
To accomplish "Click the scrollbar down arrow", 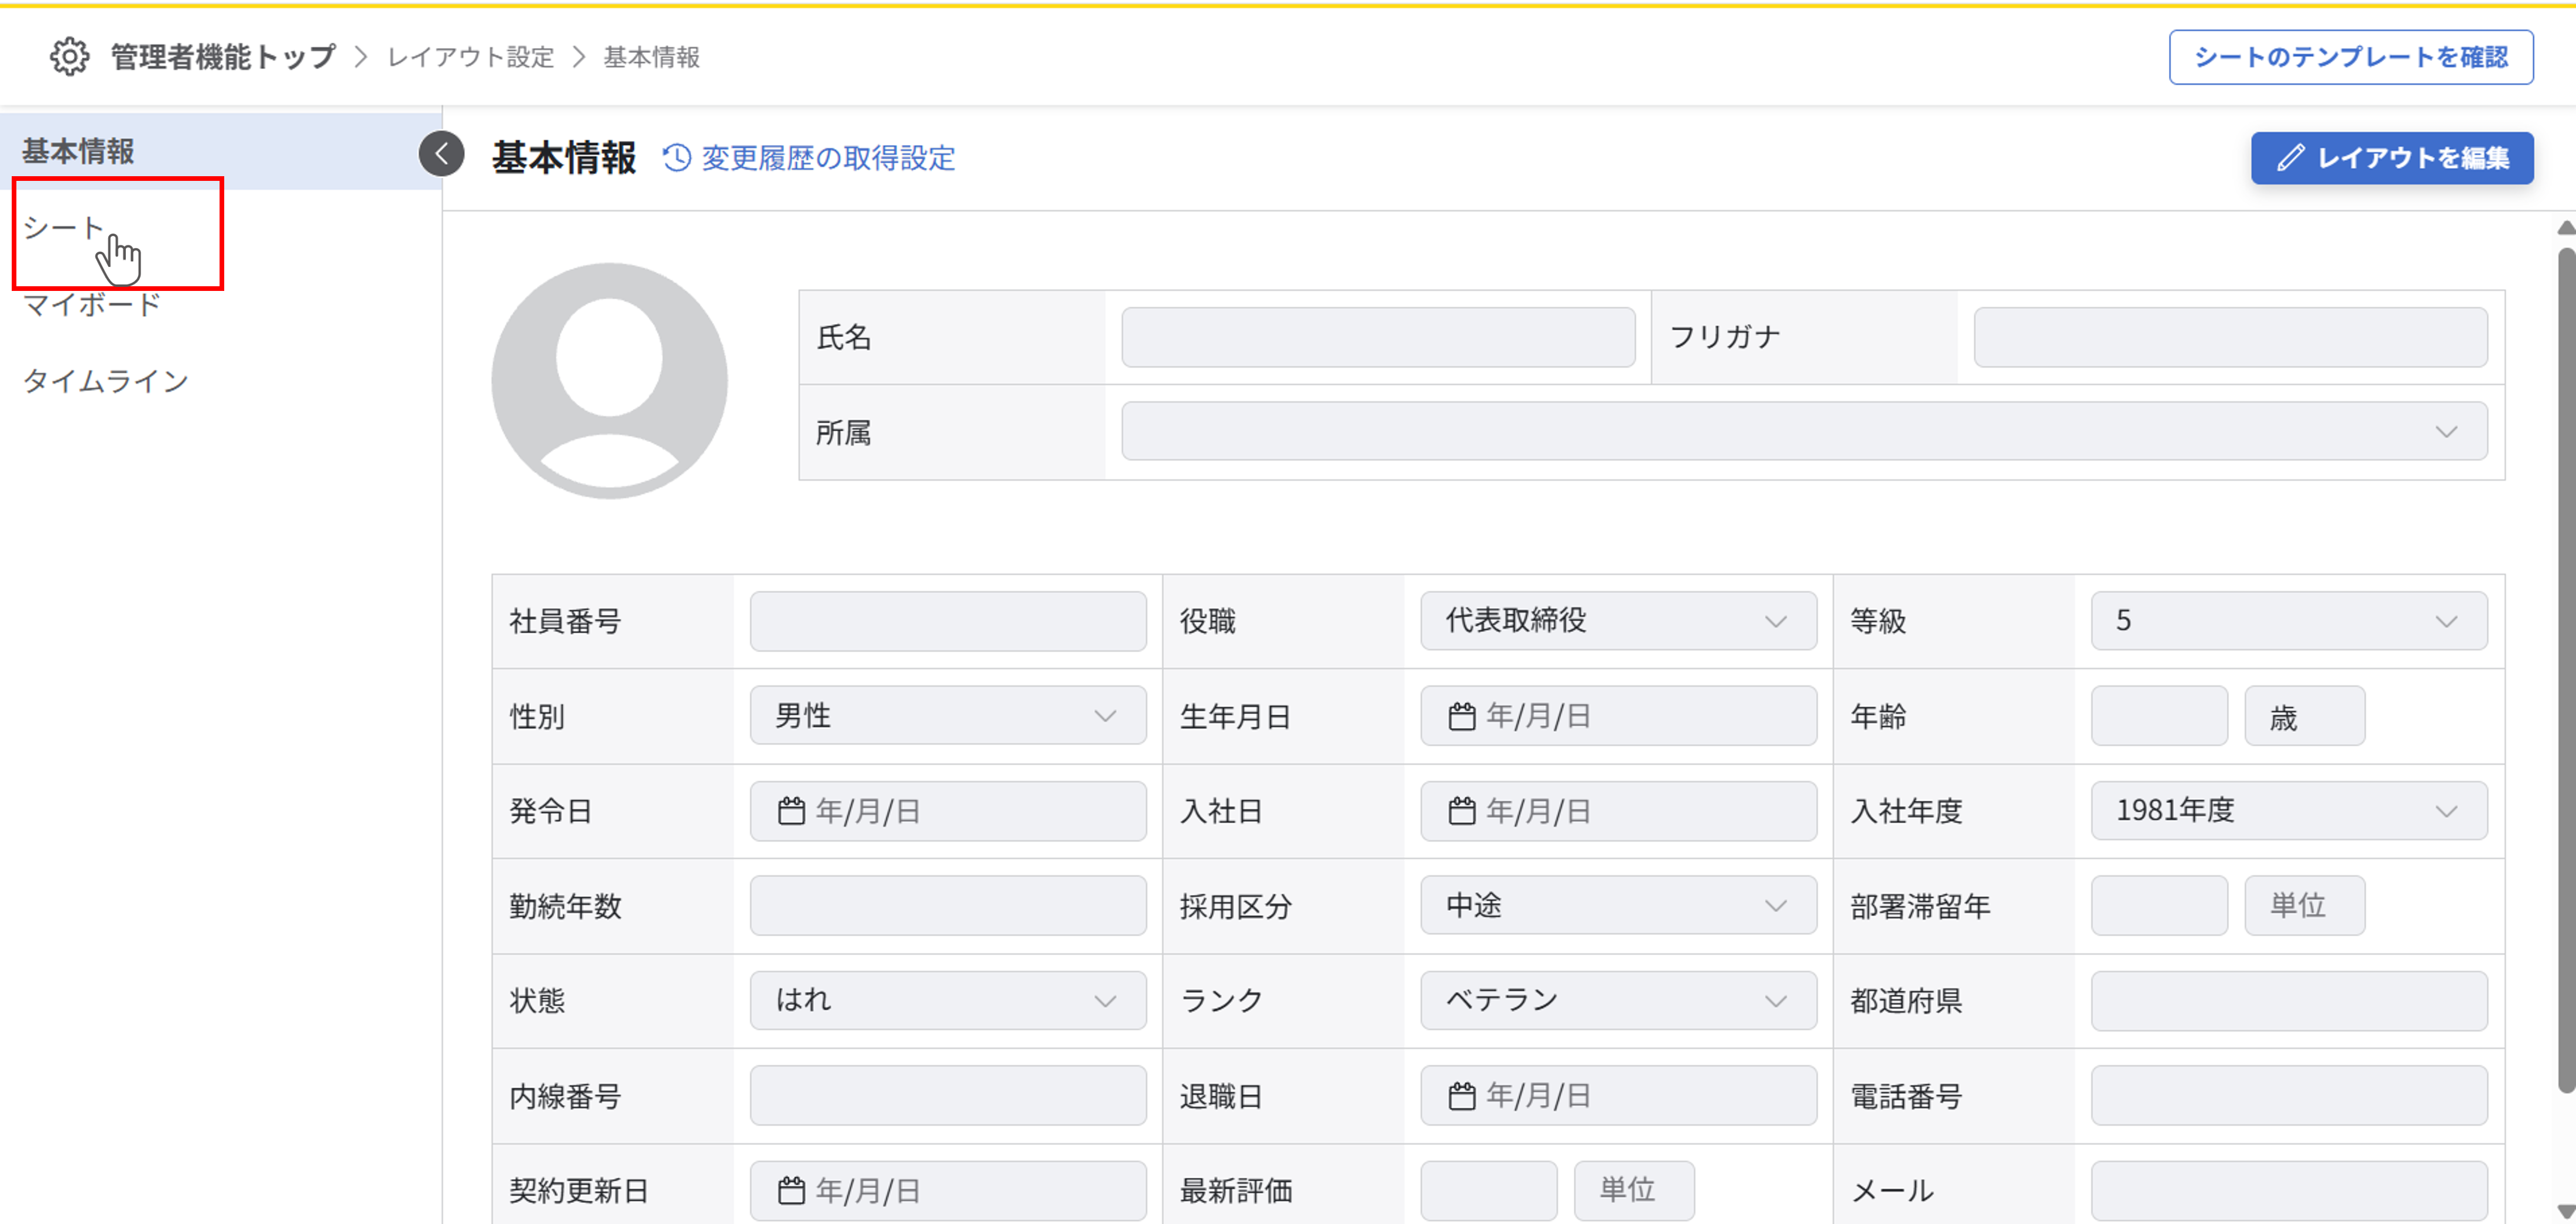I will point(2566,1211).
